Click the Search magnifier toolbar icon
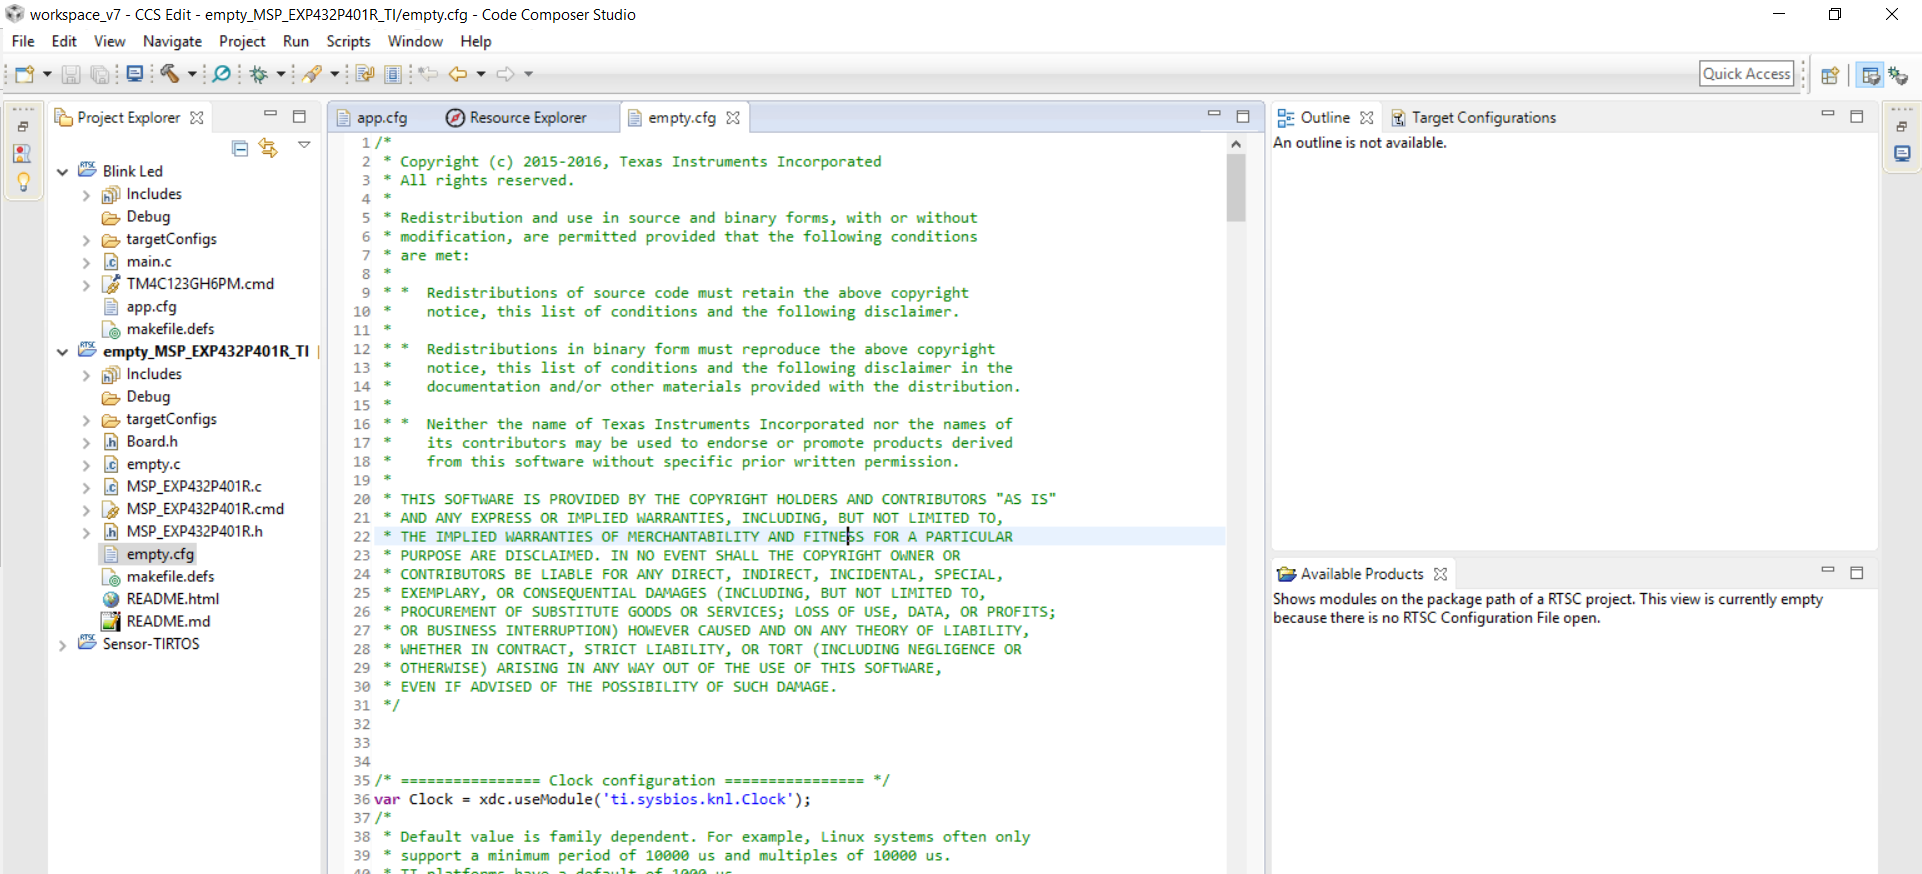The image size is (1922, 874). click(221, 74)
